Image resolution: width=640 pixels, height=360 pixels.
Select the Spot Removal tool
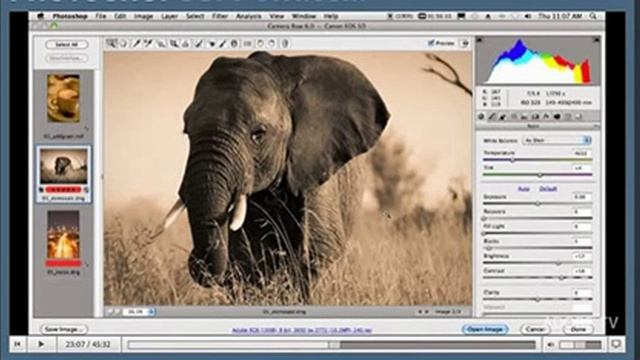pos(199,43)
